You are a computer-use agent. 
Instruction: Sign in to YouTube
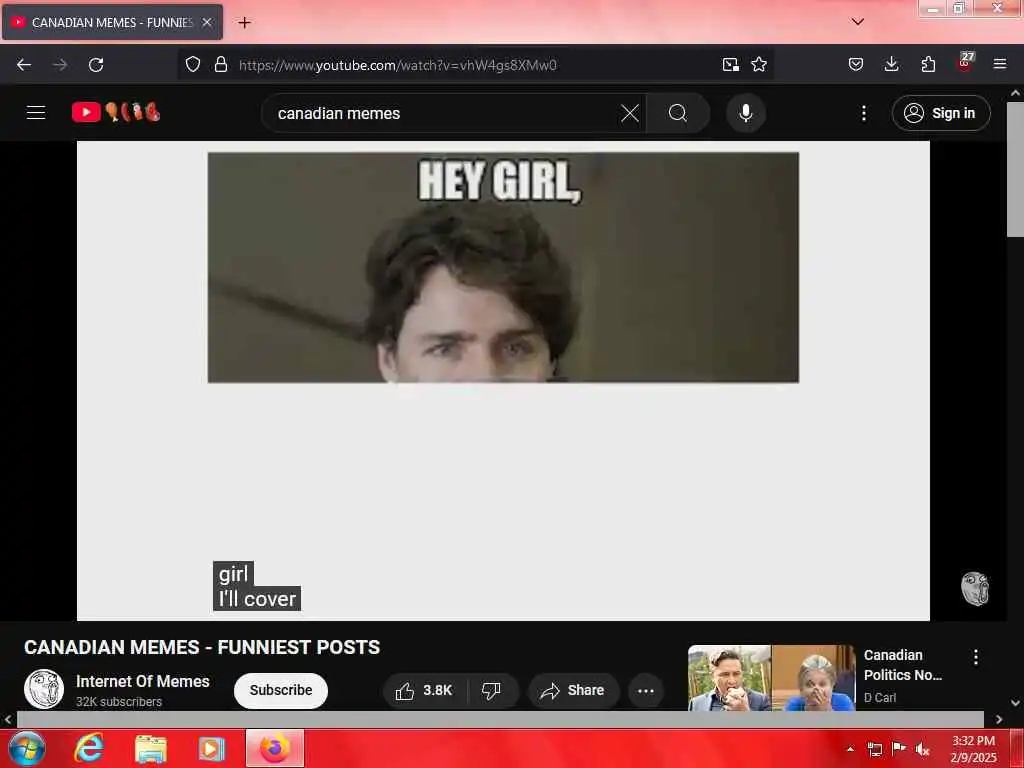tap(941, 113)
